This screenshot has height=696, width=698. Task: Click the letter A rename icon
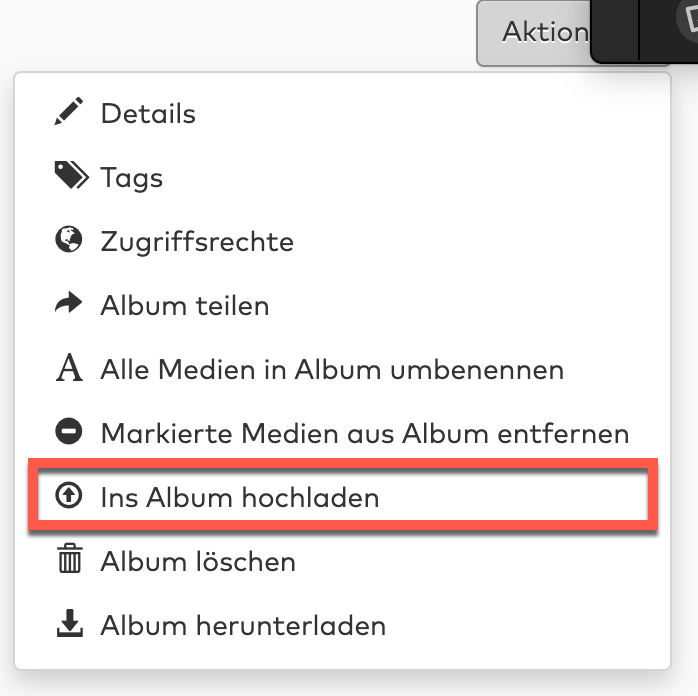coord(68,370)
